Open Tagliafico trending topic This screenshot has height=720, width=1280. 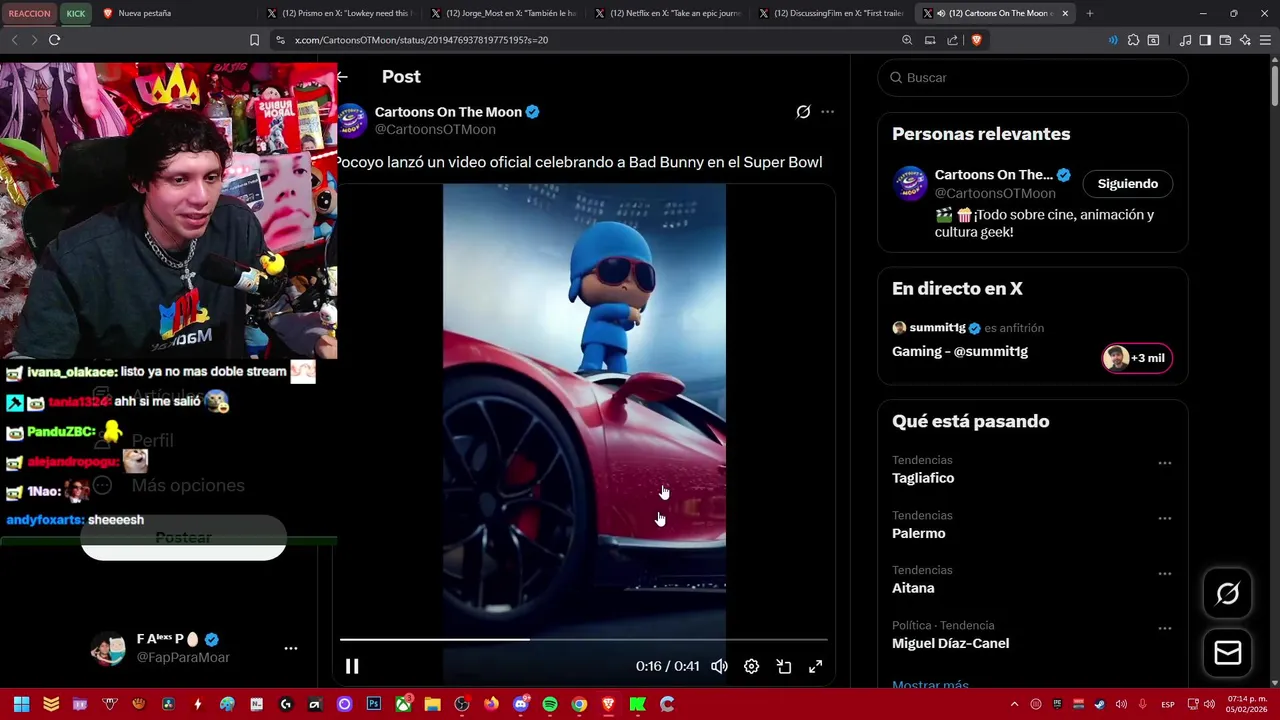(923, 478)
